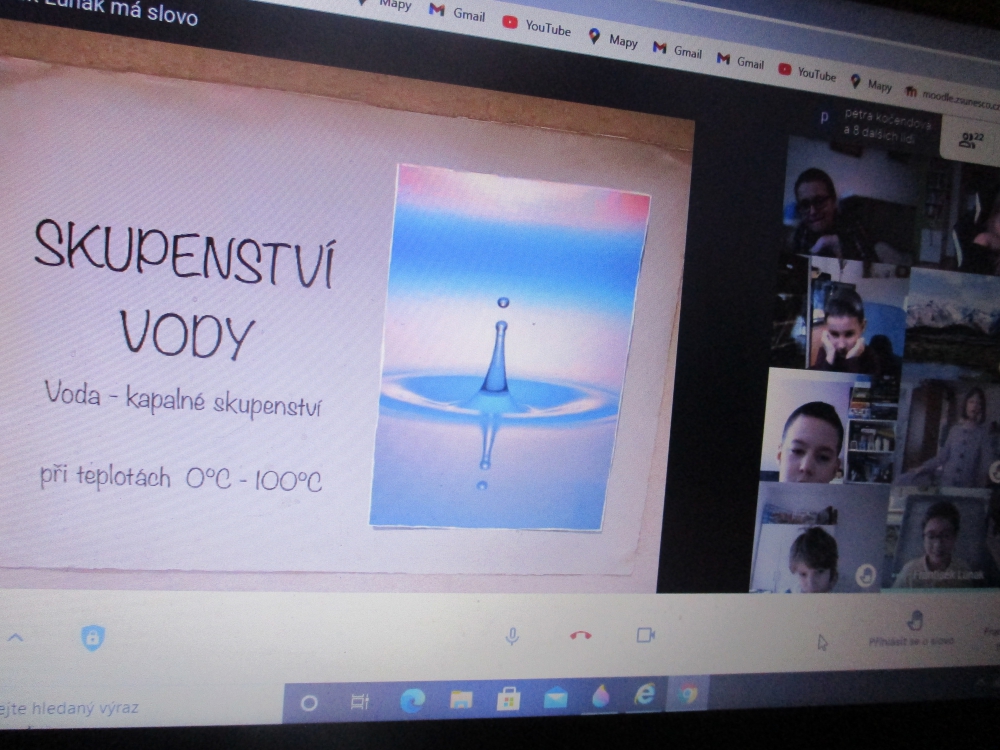Switch to Google Chrome on the taskbar
1000x750 pixels.
click(x=688, y=693)
